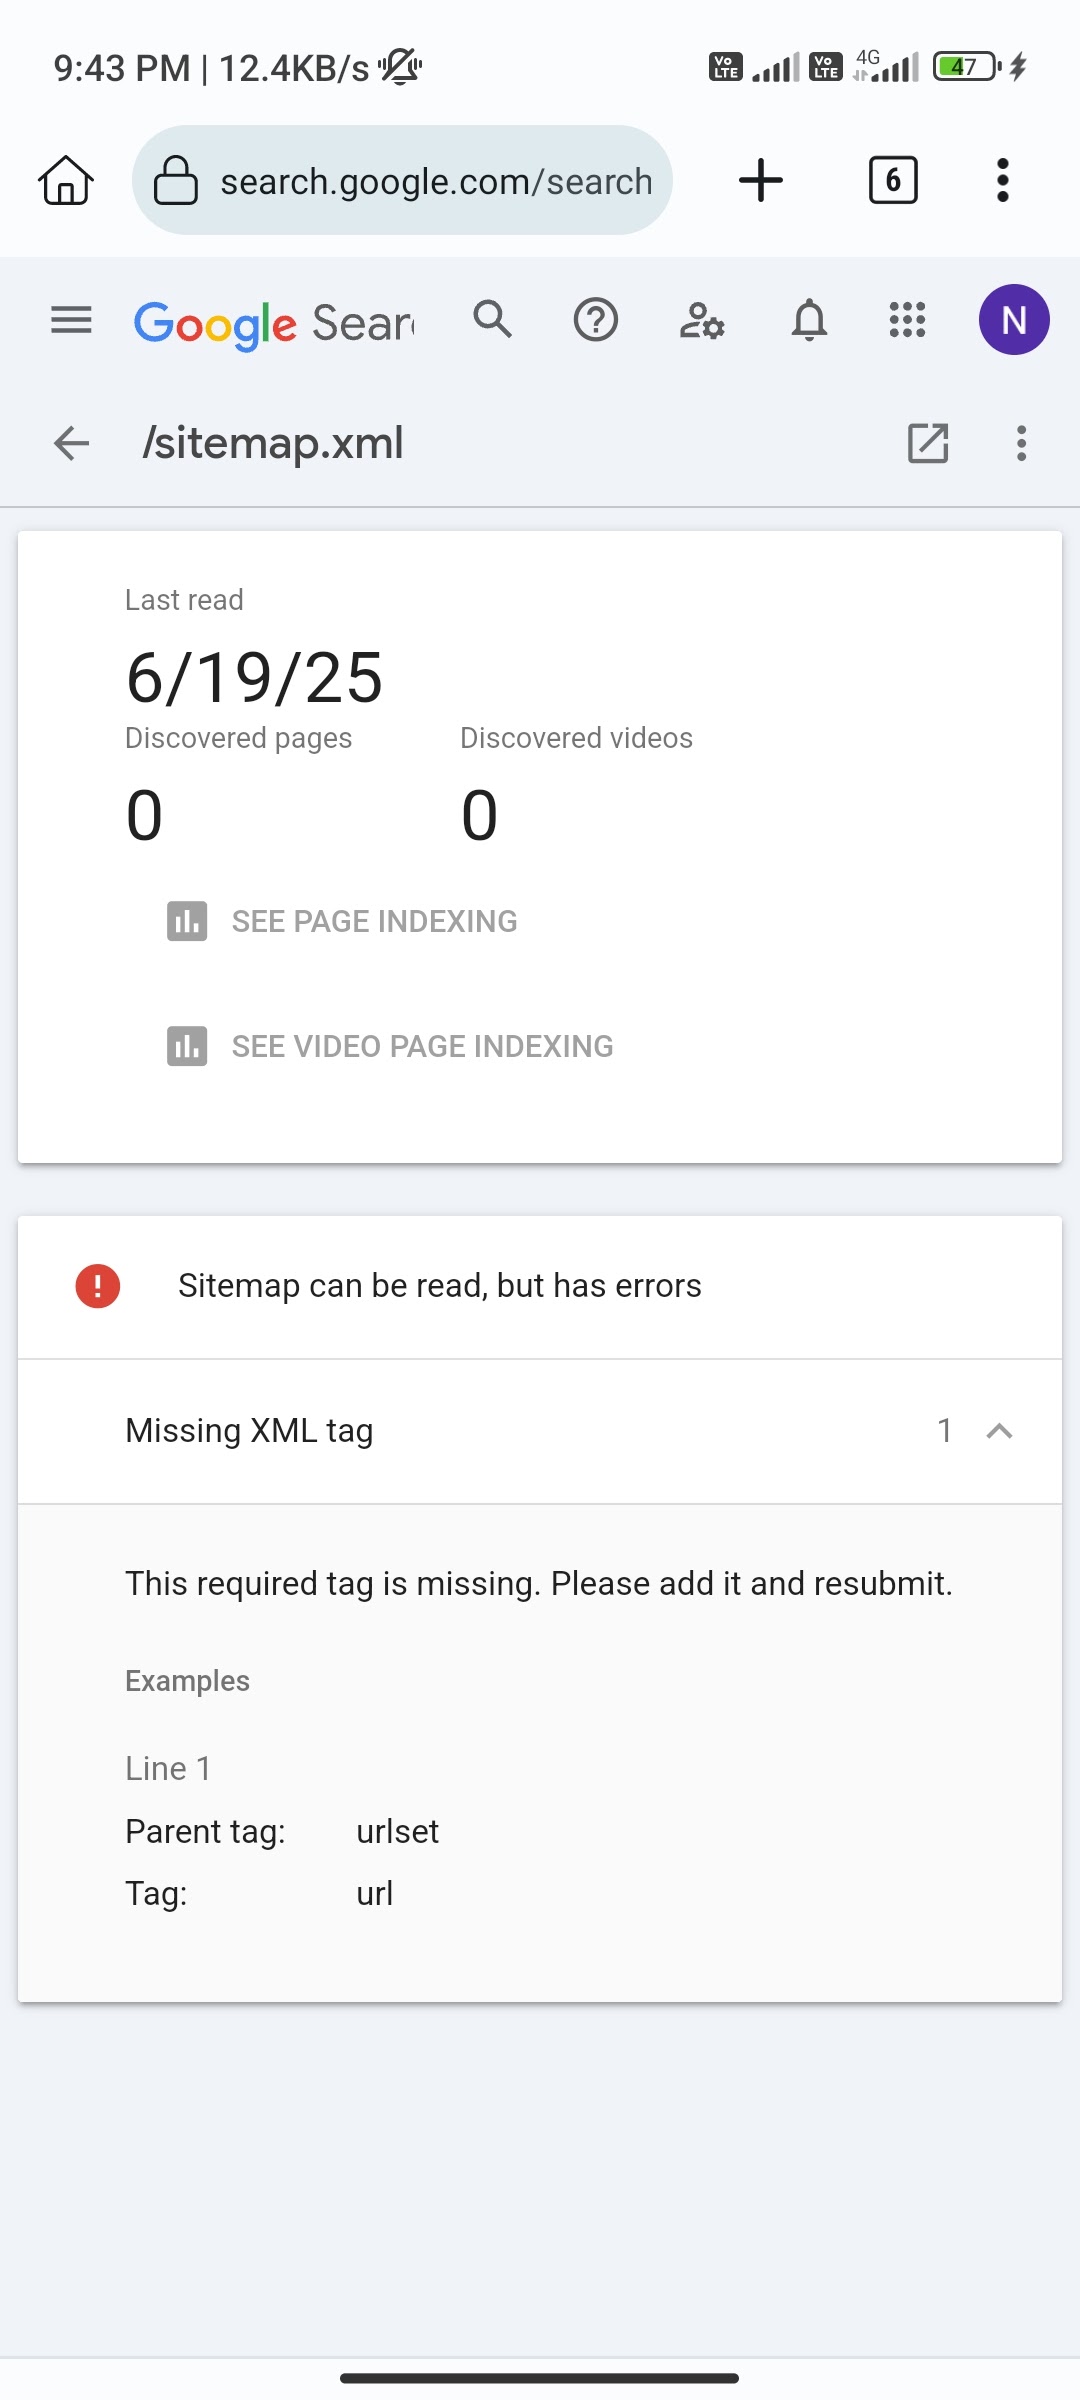This screenshot has height=2400, width=1080.
Task: Open the purple N account avatar
Action: tap(1013, 320)
